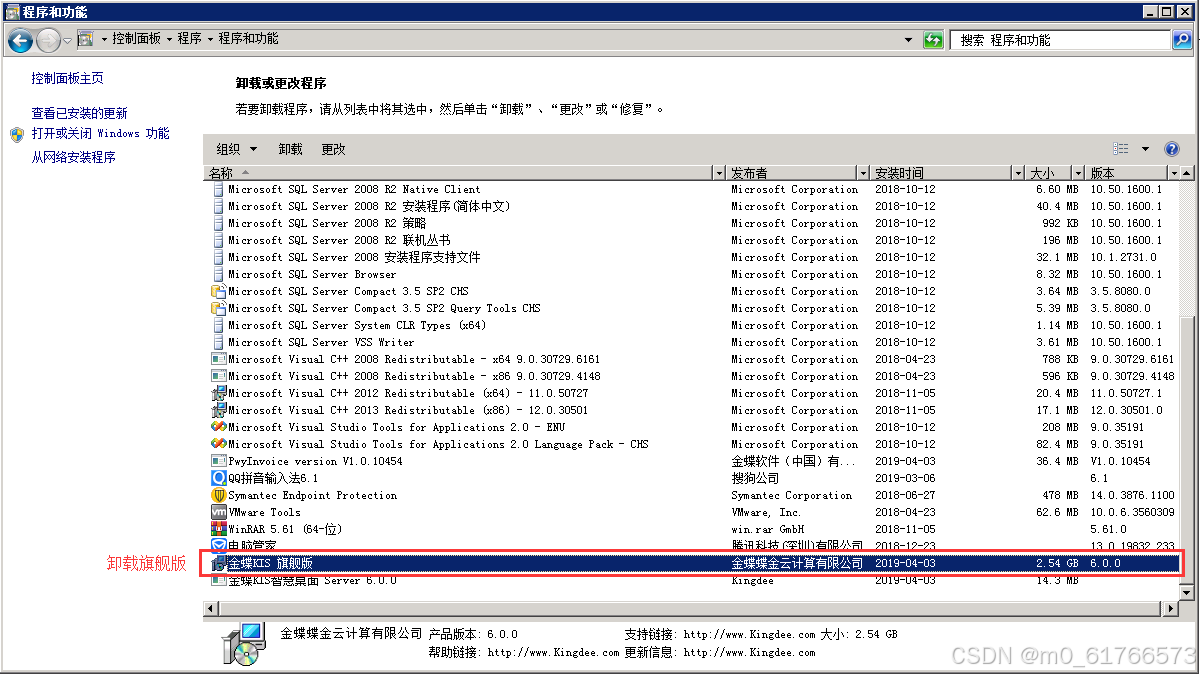Click the Visual C++ 2008 x64 icon
The image size is (1200, 675).
(219, 359)
